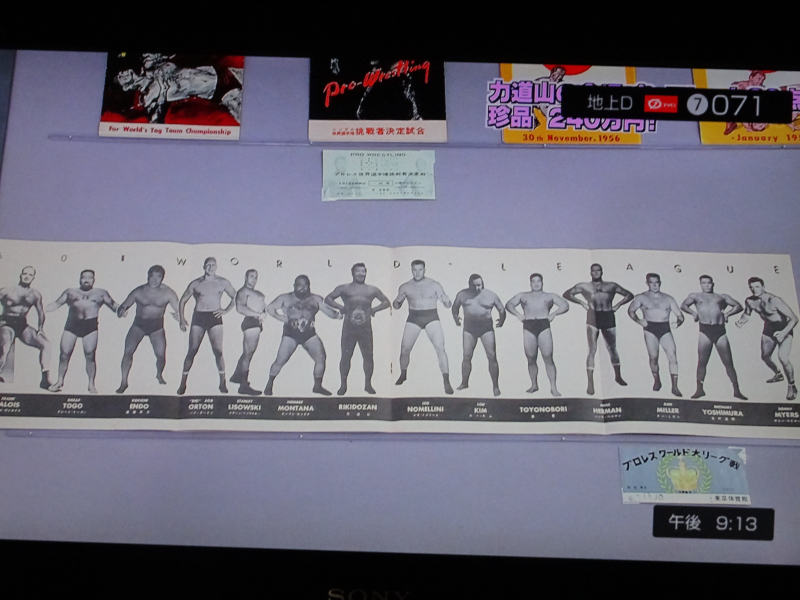Select the Orton wrestler photo

pyautogui.click(x=207, y=325)
